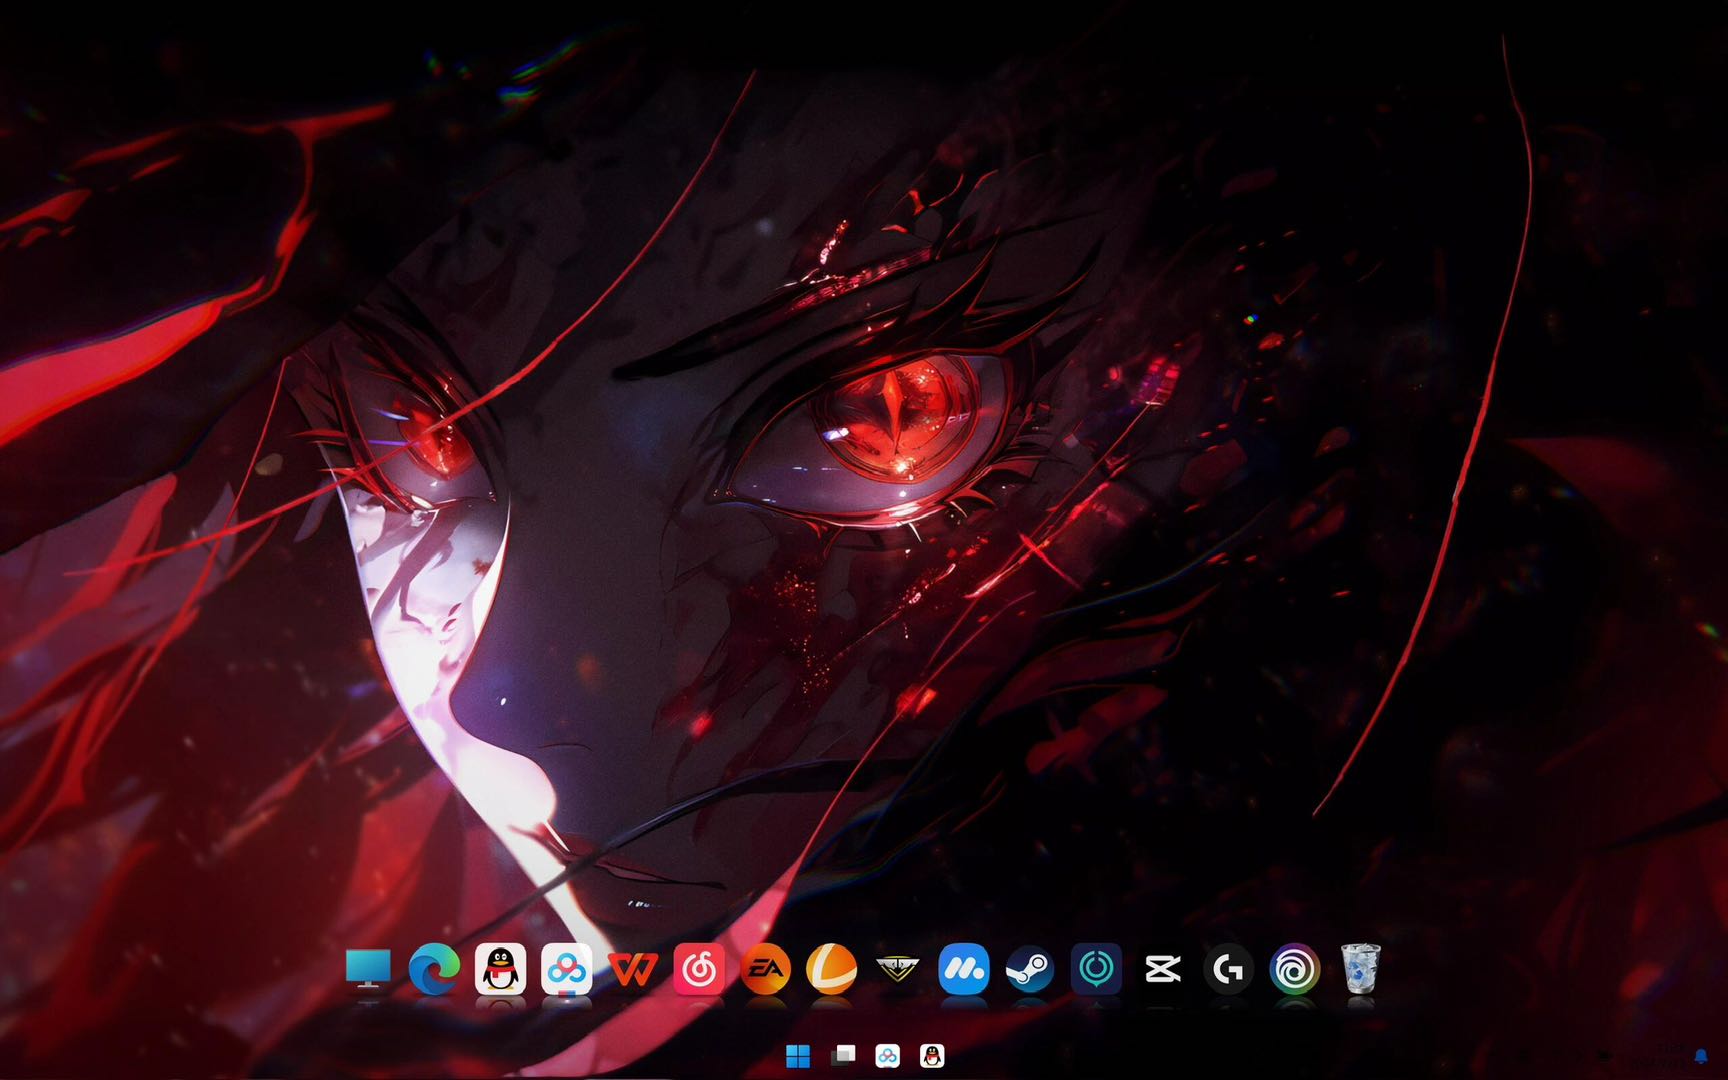The image size is (1728, 1080).
Task: Open Task View on the taskbar
Action: [843, 1056]
